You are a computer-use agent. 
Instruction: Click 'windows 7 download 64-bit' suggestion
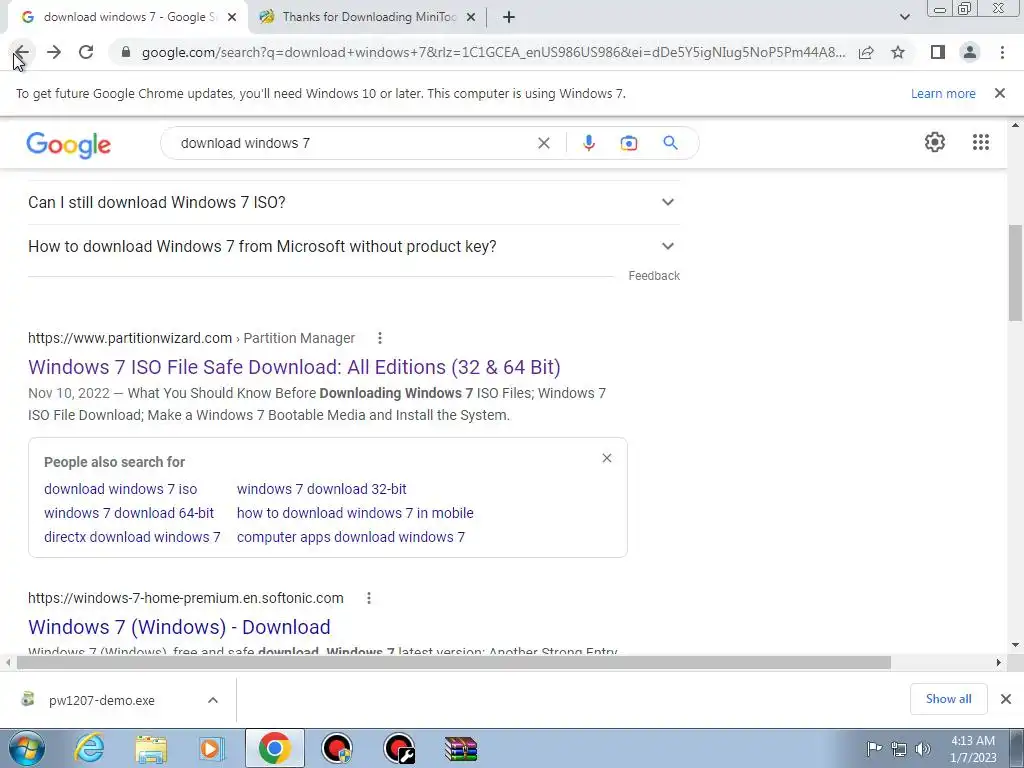129,513
